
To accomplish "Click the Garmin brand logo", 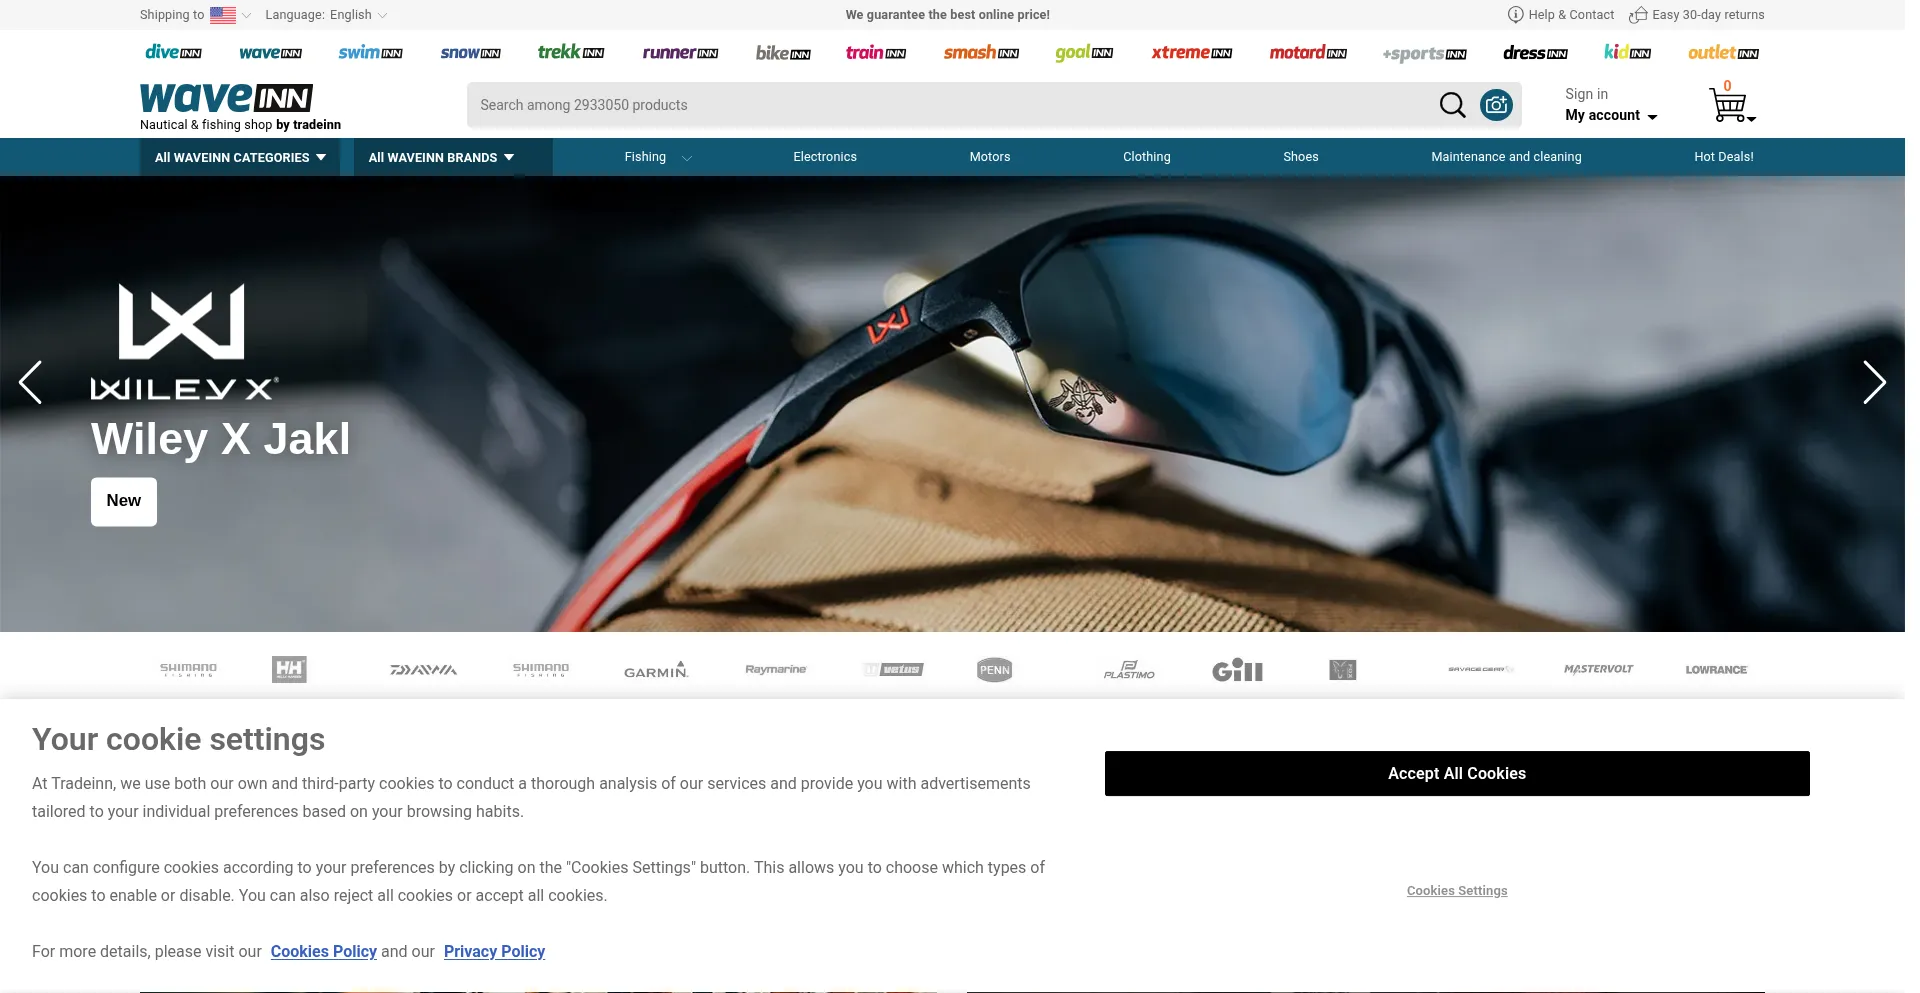I will pyautogui.click(x=656, y=670).
